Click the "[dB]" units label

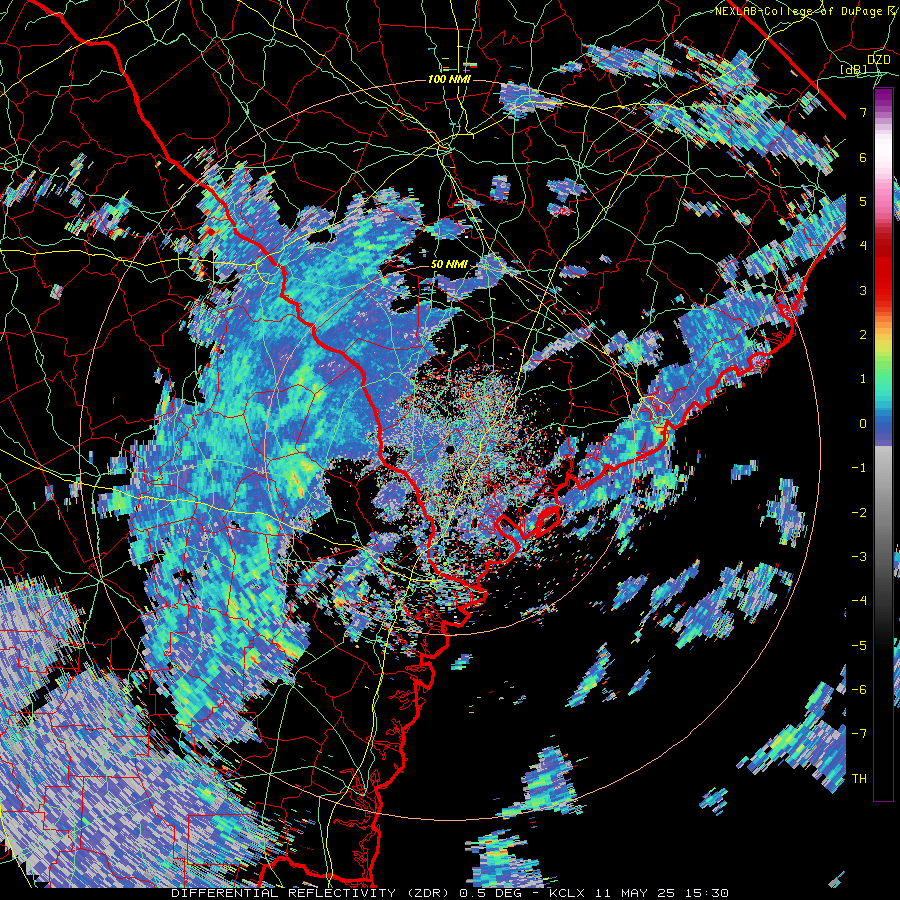853,69
